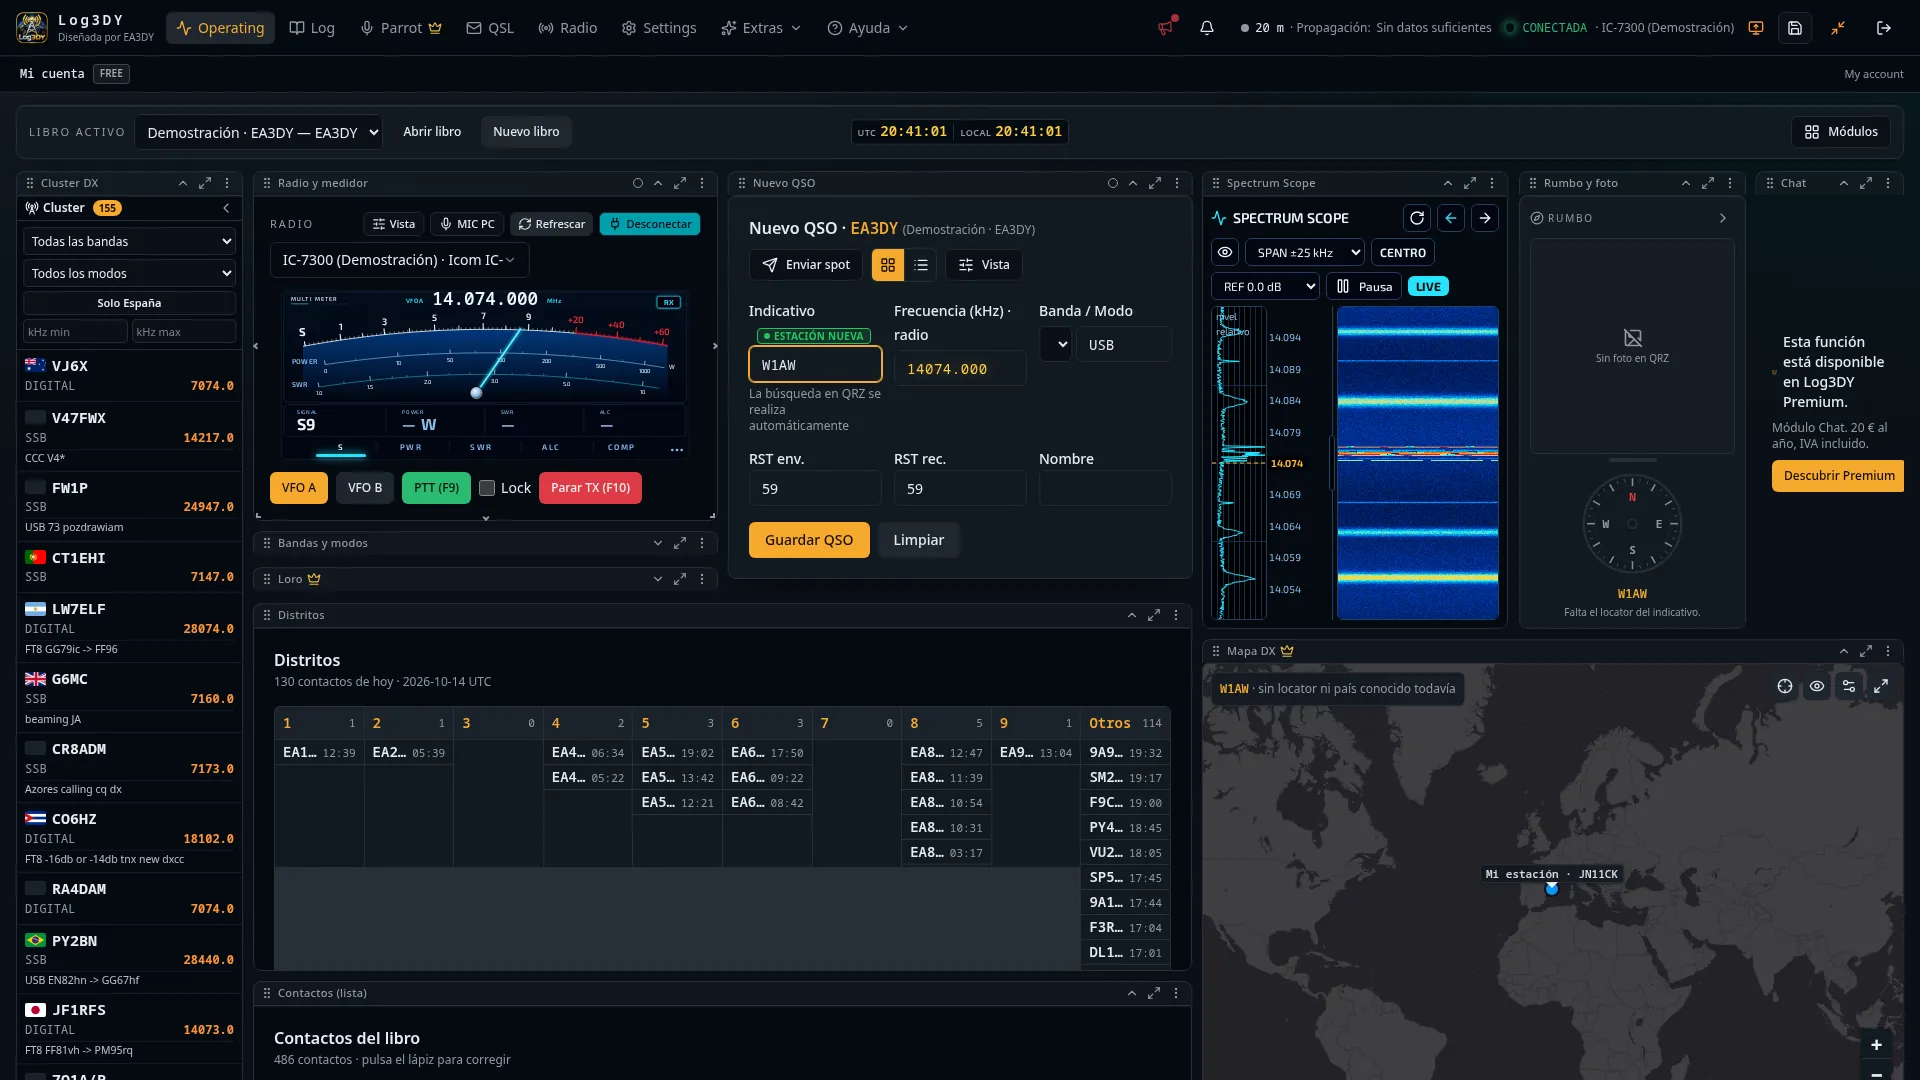Image resolution: width=1920 pixels, height=1080 pixels.
Task: Select VFO B
Action: pos(365,488)
